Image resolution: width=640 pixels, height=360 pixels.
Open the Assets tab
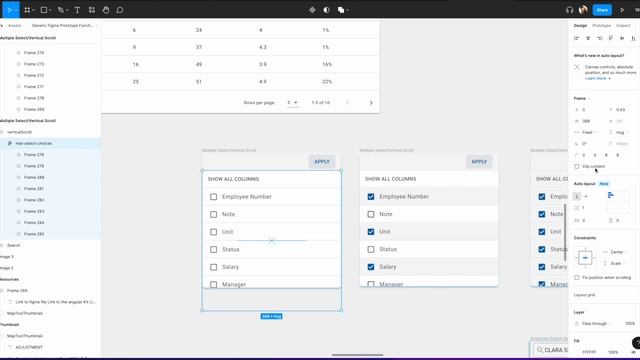[x=14, y=25]
